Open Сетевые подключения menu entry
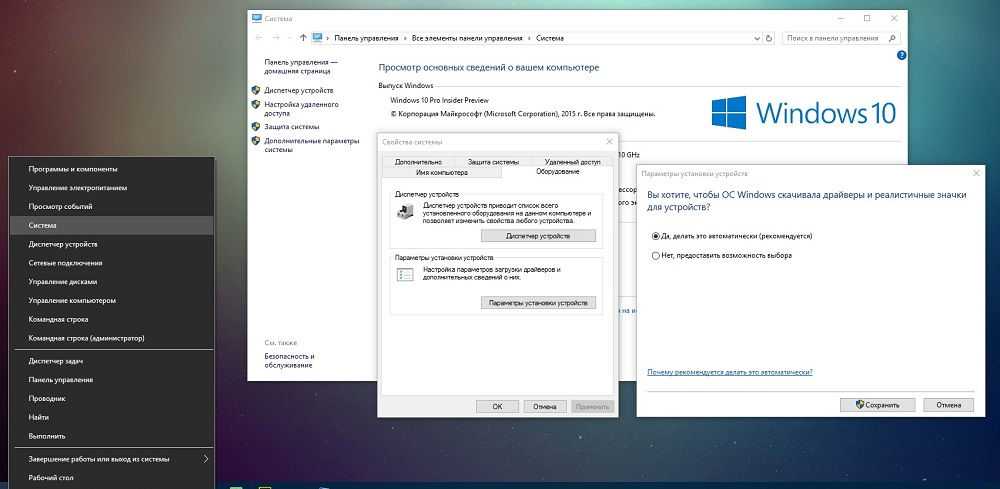Viewport: 1000px width, 489px height. pos(112,263)
